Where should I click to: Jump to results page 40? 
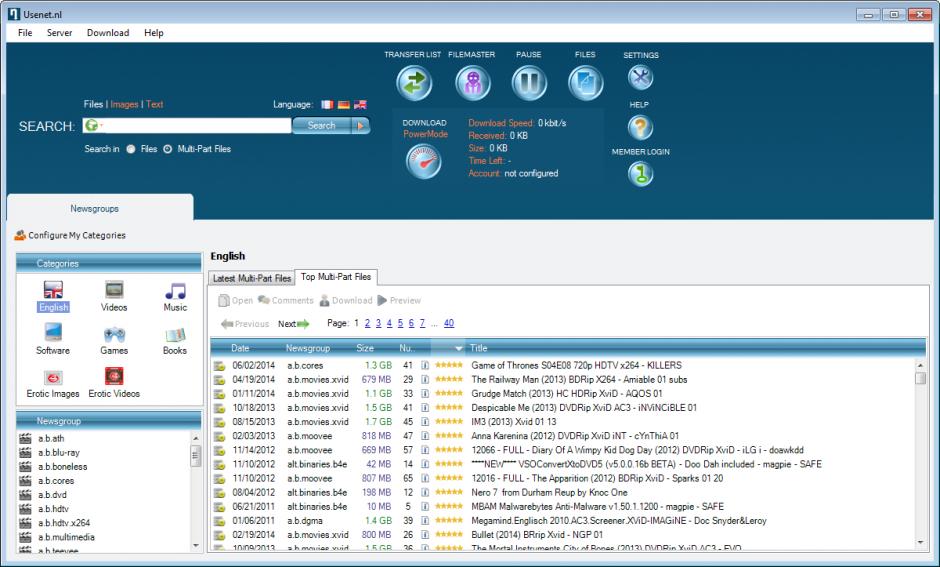(x=449, y=323)
